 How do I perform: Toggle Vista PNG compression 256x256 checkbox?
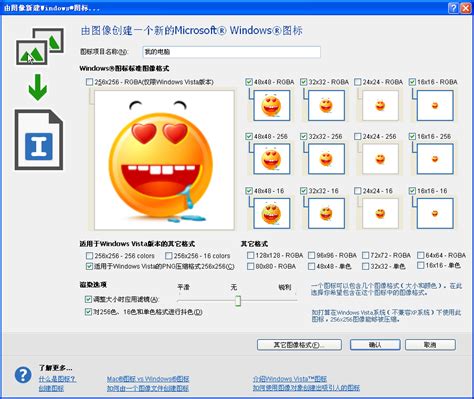[89, 266]
